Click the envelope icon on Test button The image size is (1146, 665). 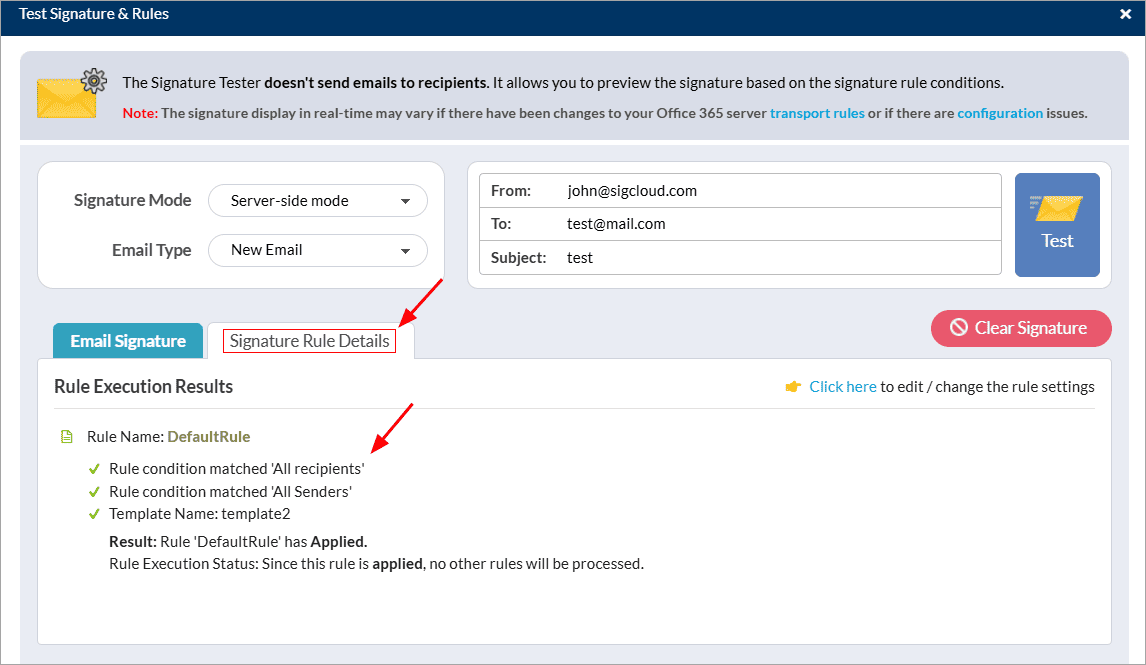click(x=1057, y=207)
